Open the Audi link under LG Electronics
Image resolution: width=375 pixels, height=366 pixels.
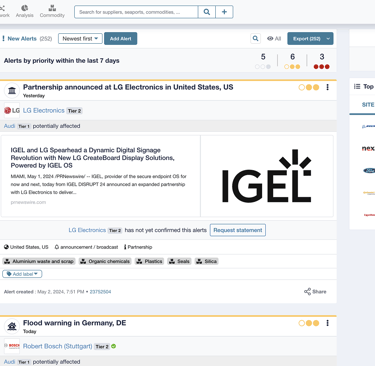[9, 126]
